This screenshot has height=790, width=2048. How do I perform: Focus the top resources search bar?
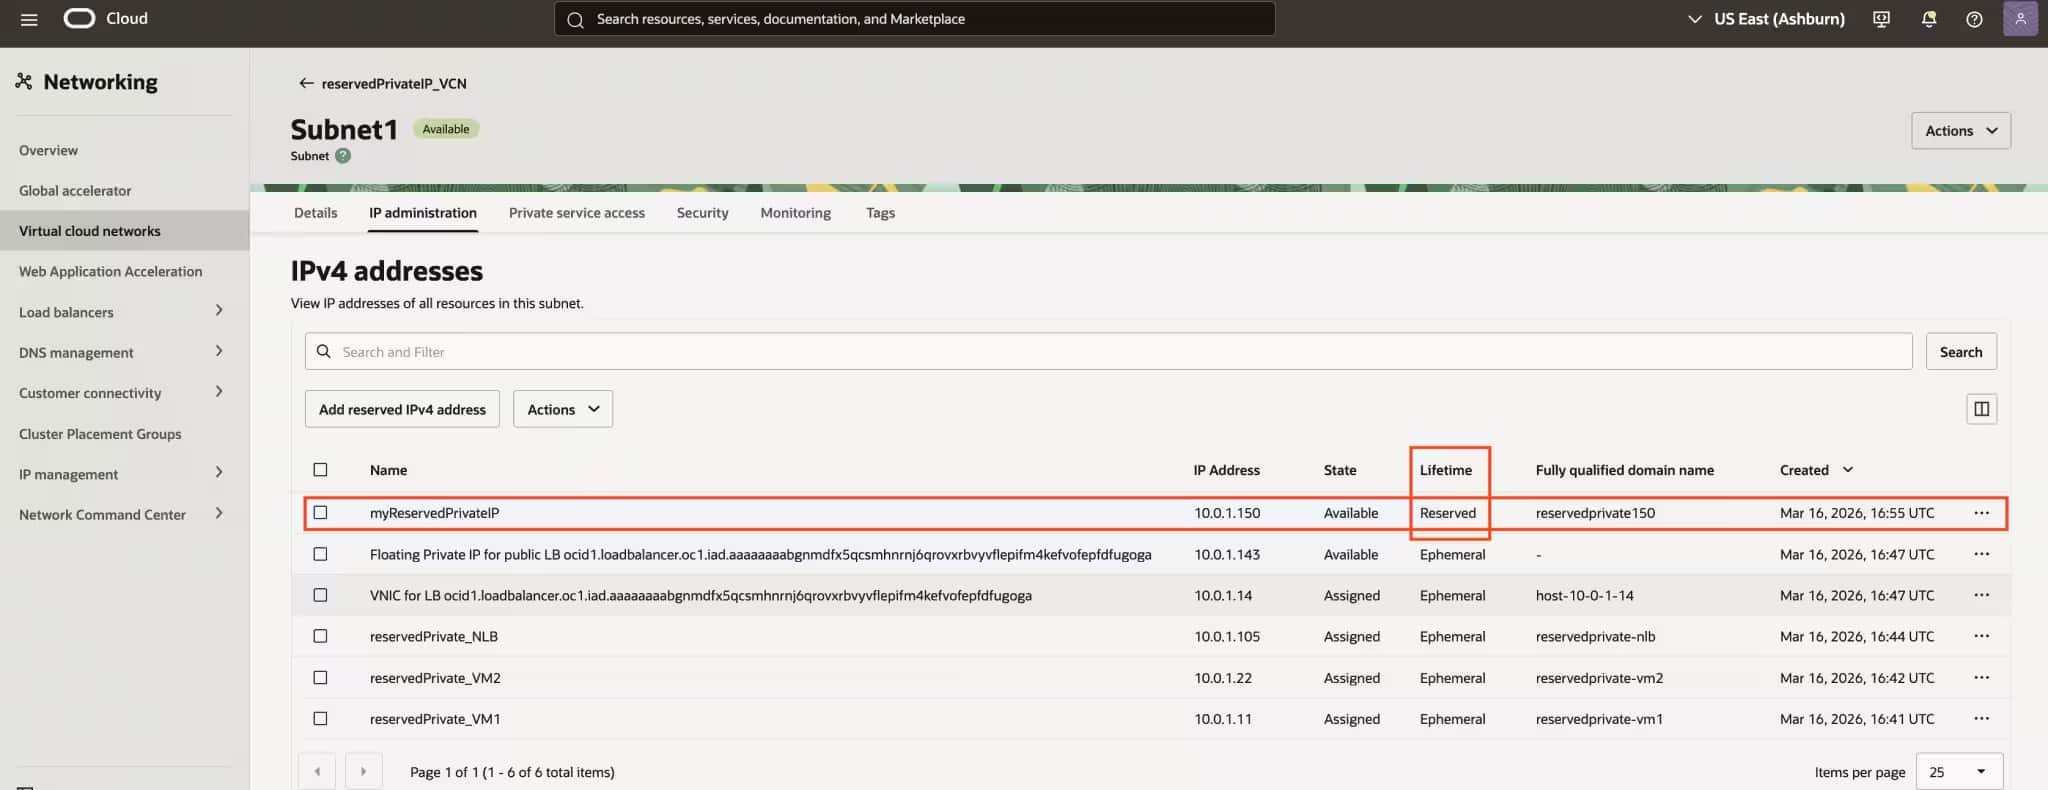(x=914, y=19)
